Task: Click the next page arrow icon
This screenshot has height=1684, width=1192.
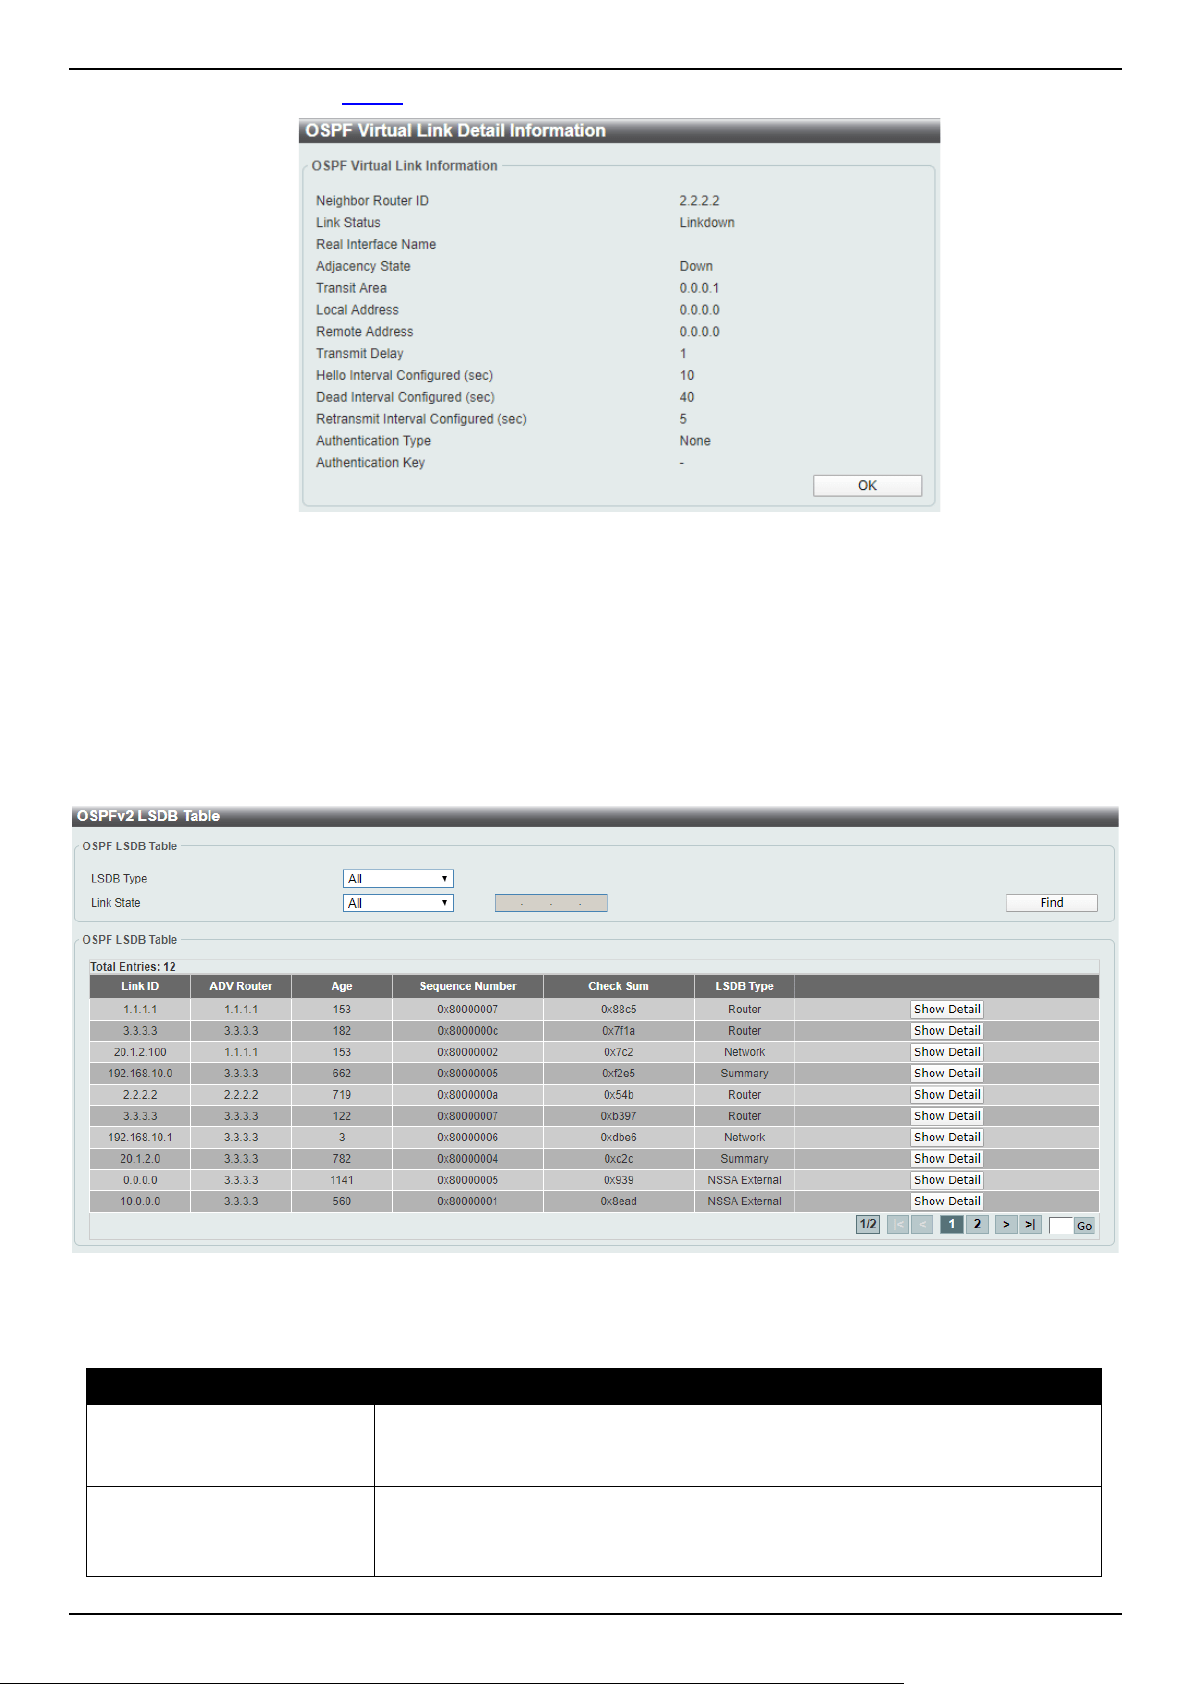Action: pos(1005,1224)
